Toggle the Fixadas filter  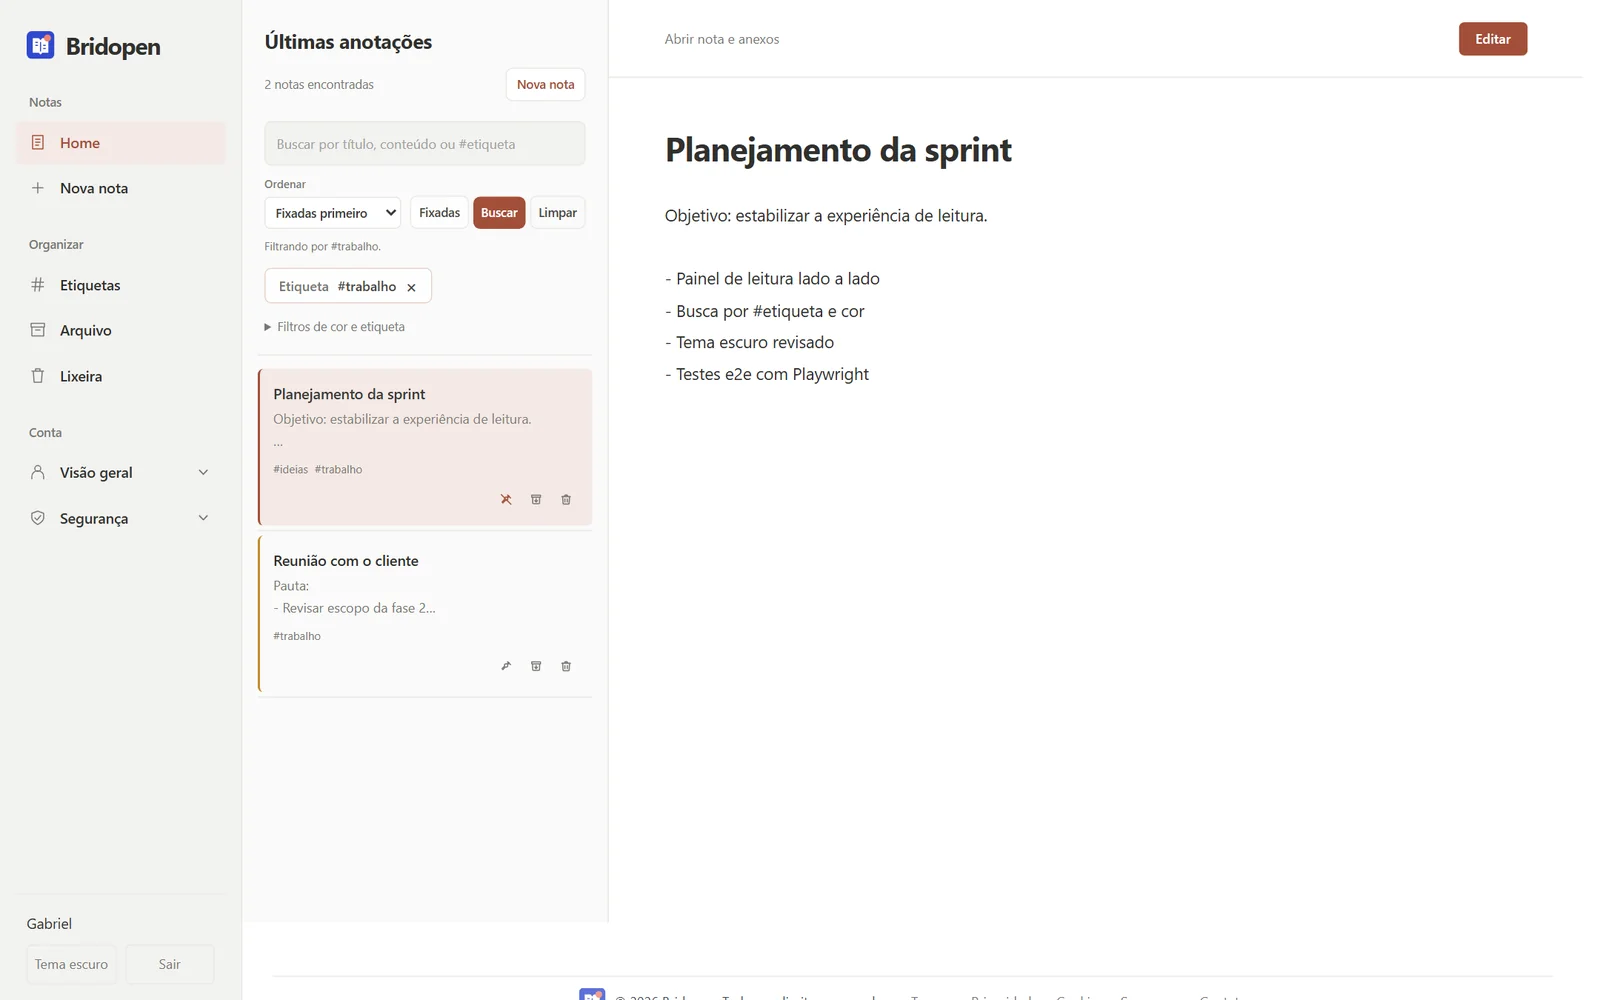pyautogui.click(x=439, y=213)
